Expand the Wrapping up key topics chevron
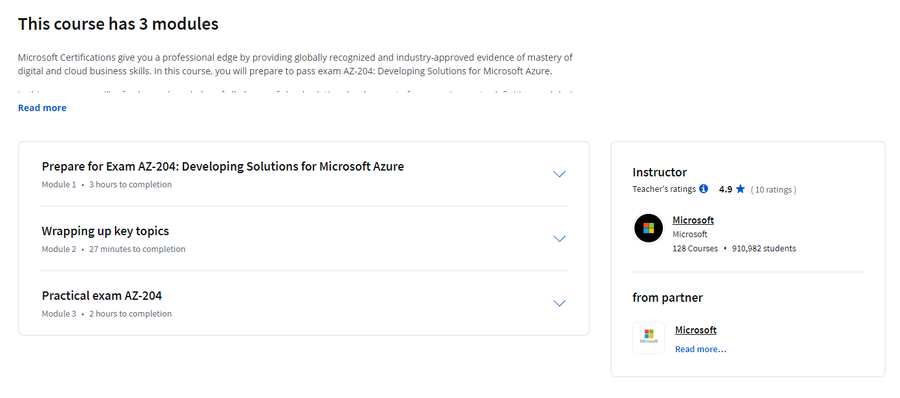 click(x=559, y=238)
